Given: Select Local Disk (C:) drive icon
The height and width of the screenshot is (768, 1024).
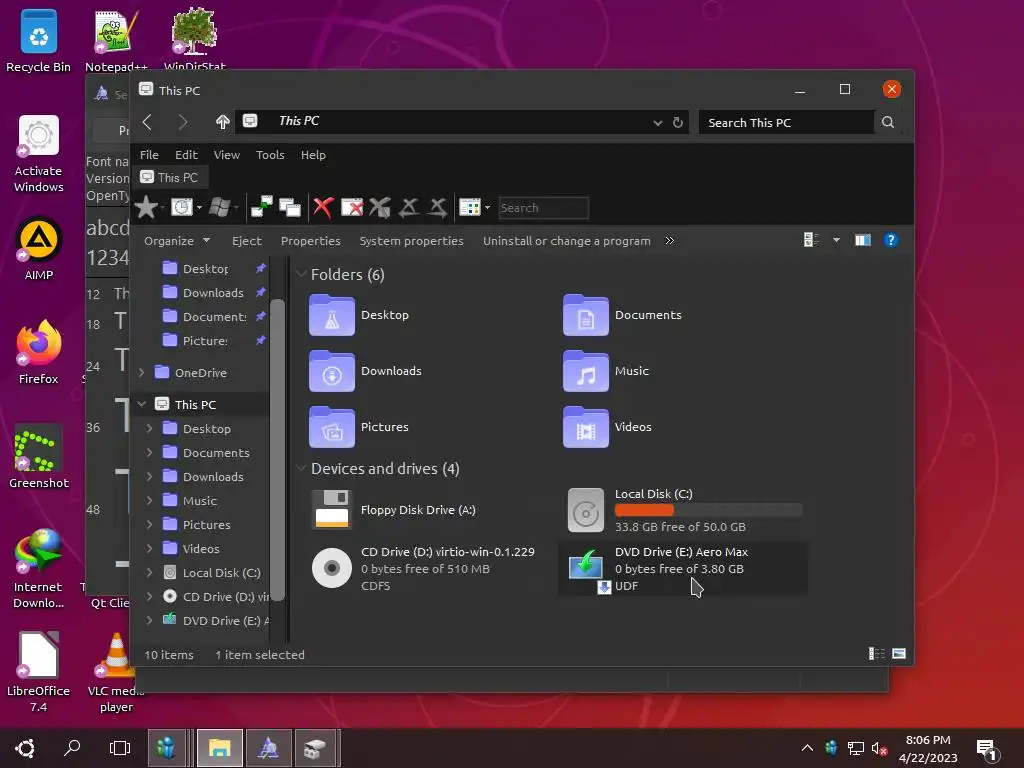Looking at the screenshot, I should coord(586,510).
